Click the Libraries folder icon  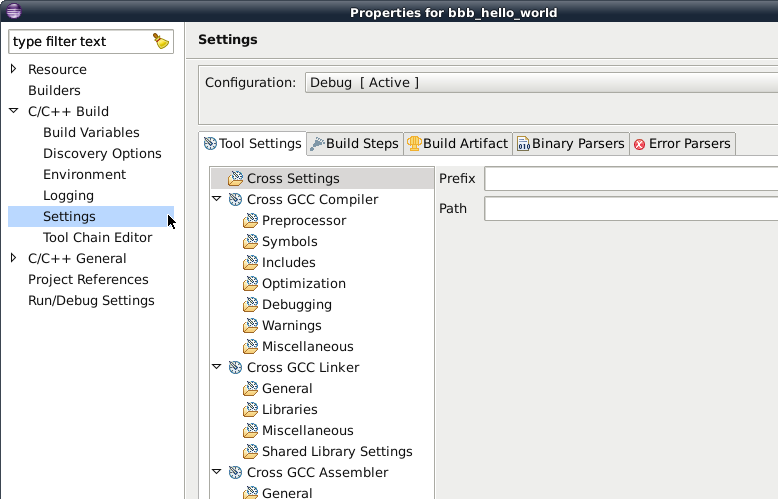point(250,409)
